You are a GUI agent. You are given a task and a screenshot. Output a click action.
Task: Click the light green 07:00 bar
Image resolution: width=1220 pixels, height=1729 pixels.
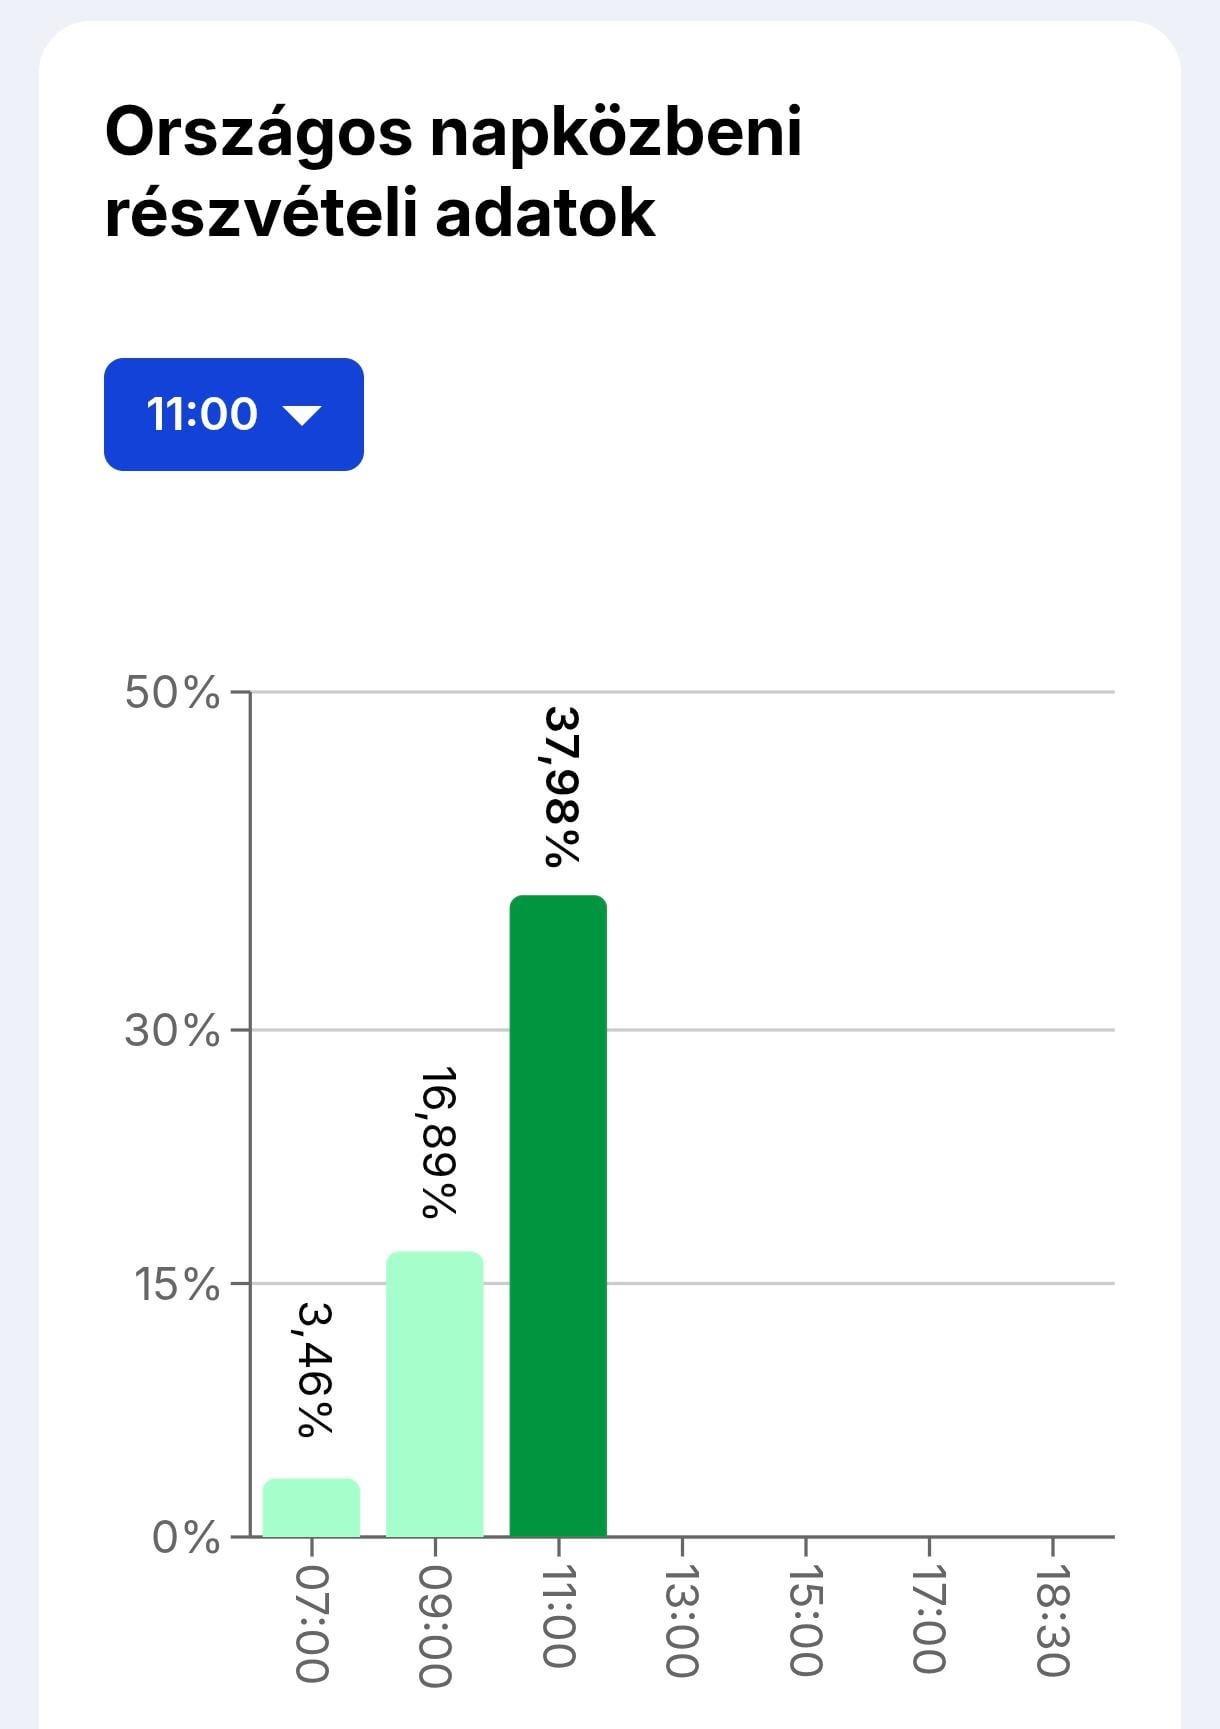(x=311, y=1506)
